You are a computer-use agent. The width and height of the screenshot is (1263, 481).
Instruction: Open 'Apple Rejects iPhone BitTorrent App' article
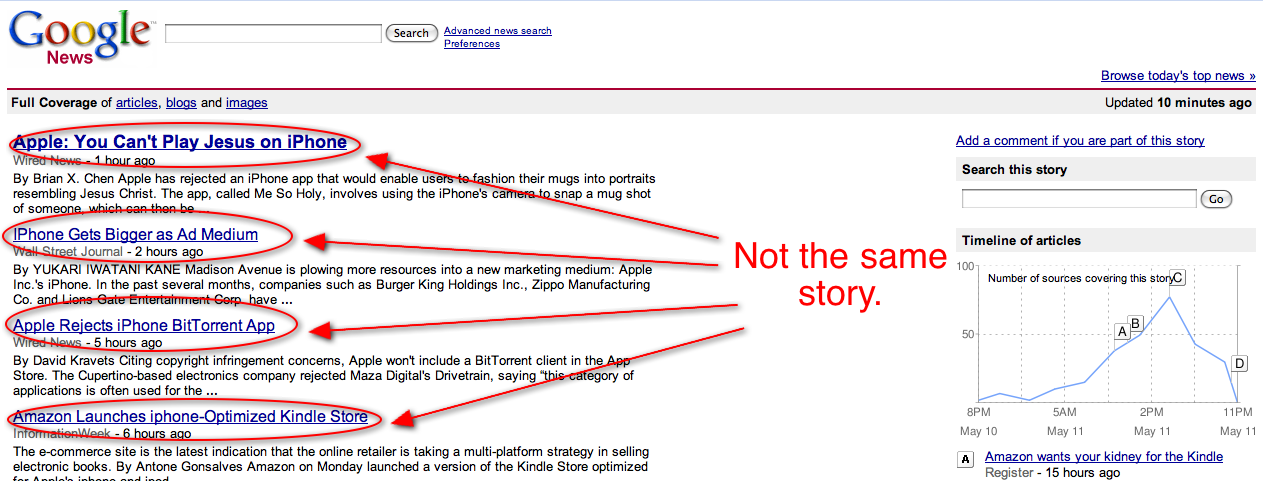point(144,326)
